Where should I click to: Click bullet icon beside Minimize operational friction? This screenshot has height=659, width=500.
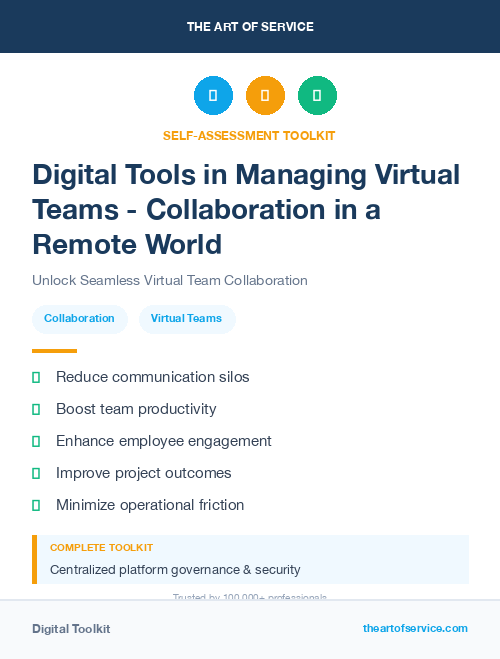coord(36,505)
